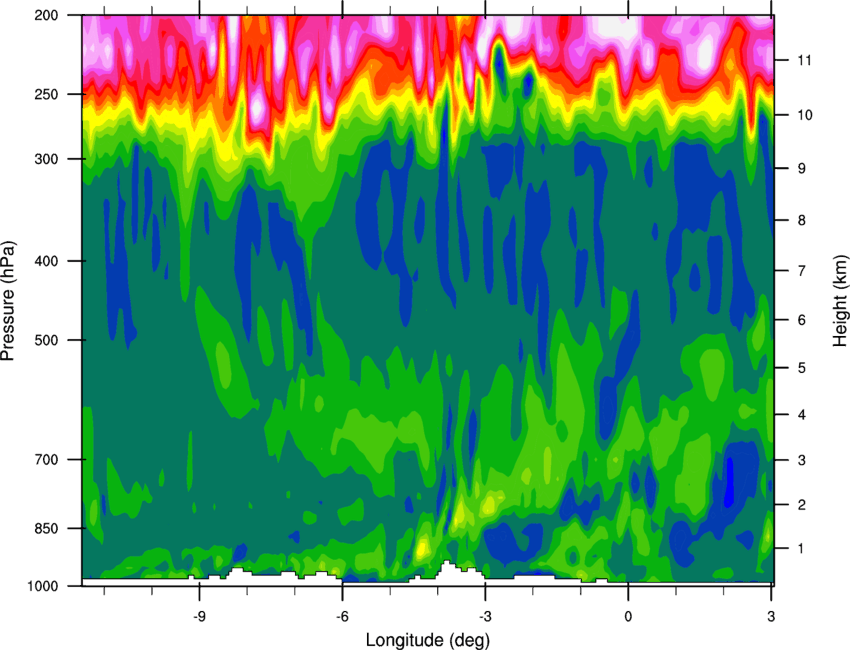Select the 300 pressure tick label
Screen dimensions: 850x650
click(47, 159)
